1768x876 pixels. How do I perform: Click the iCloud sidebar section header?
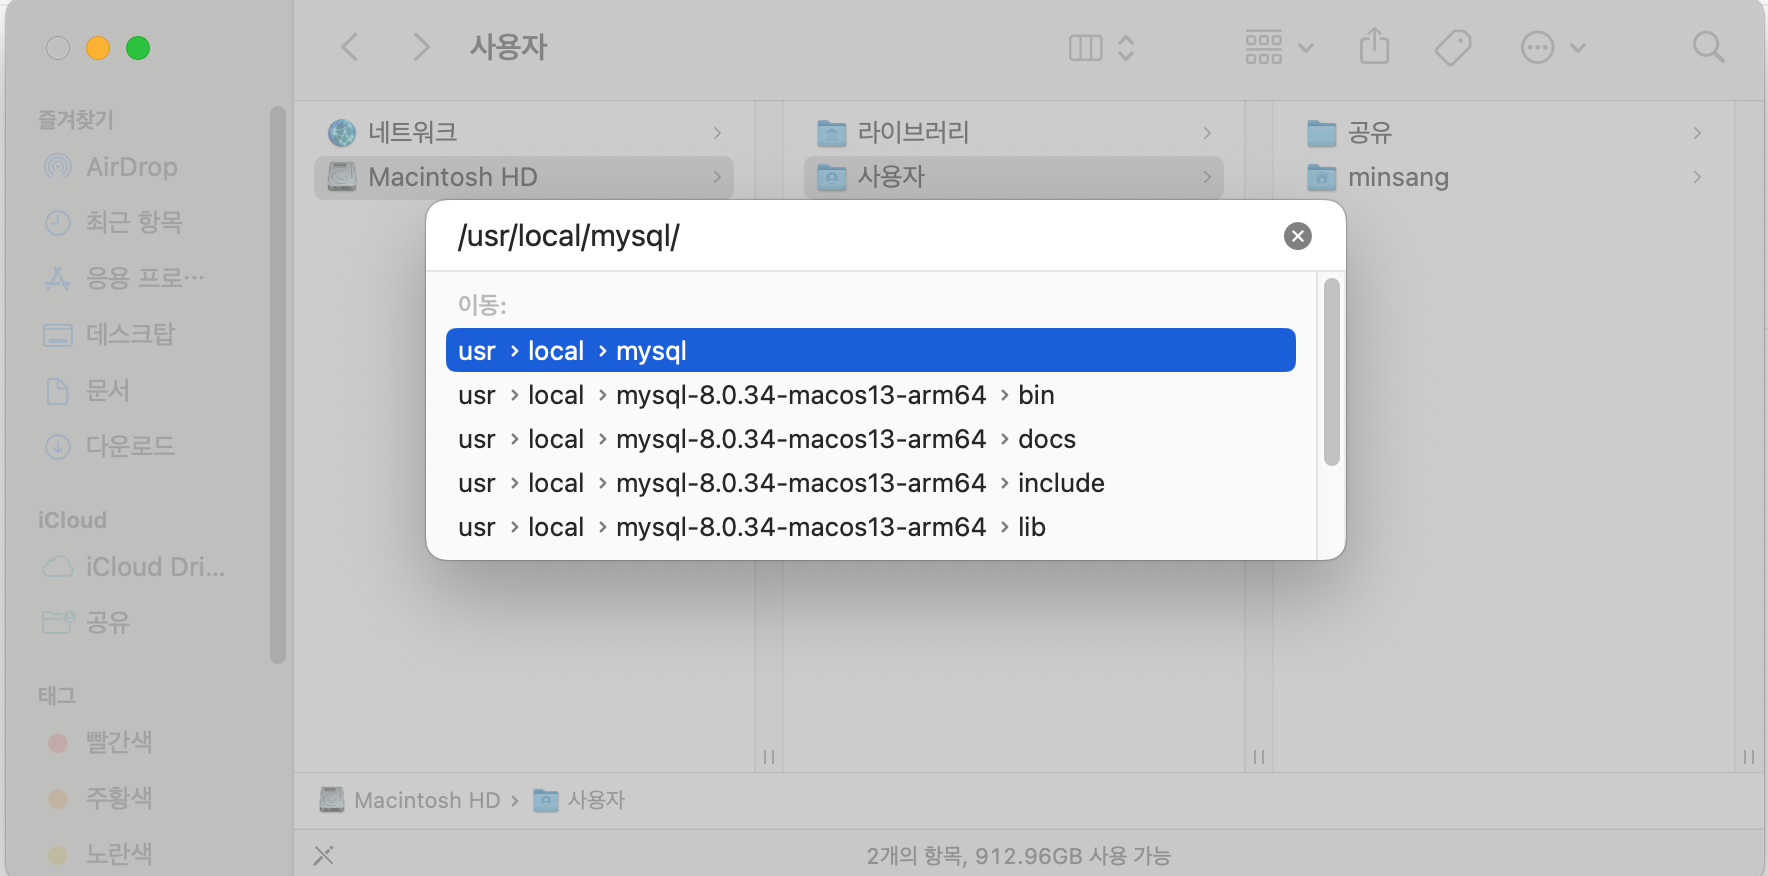[x=72, y=520]
